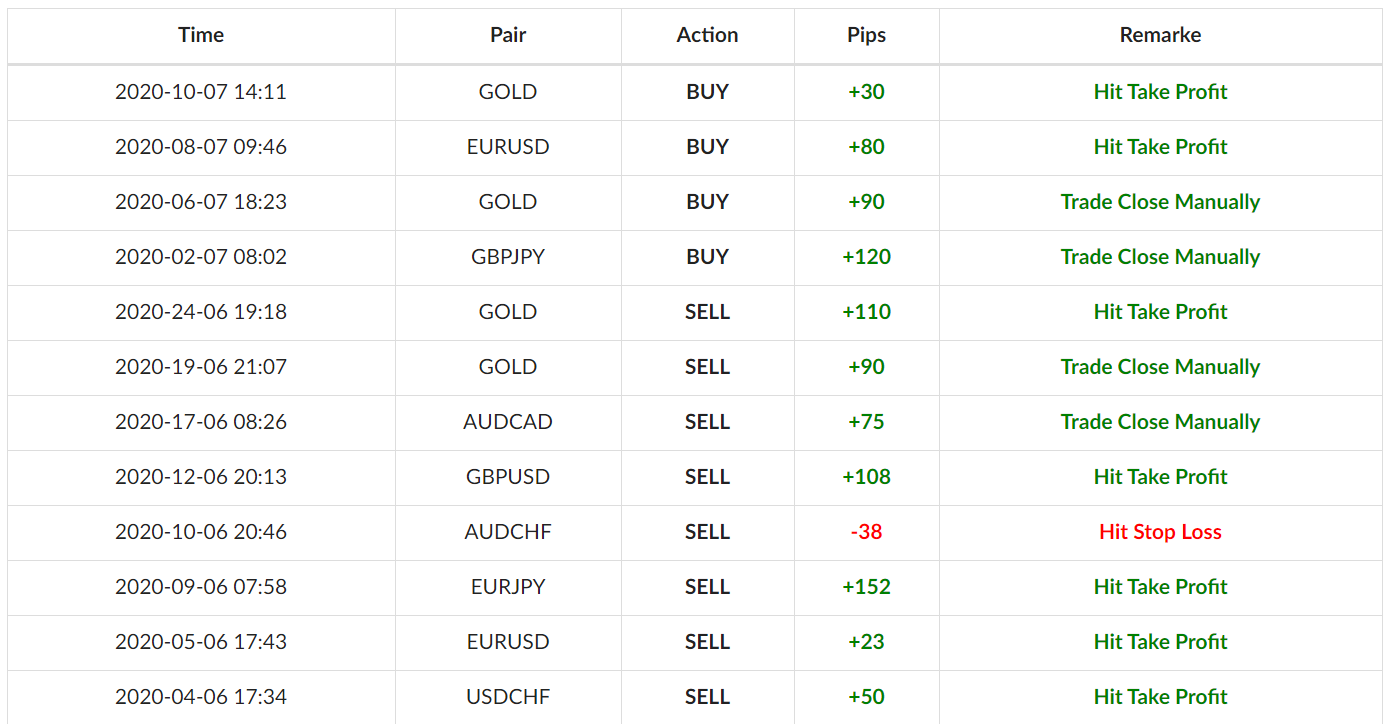Click the Action column header

[x=708, y=35]
